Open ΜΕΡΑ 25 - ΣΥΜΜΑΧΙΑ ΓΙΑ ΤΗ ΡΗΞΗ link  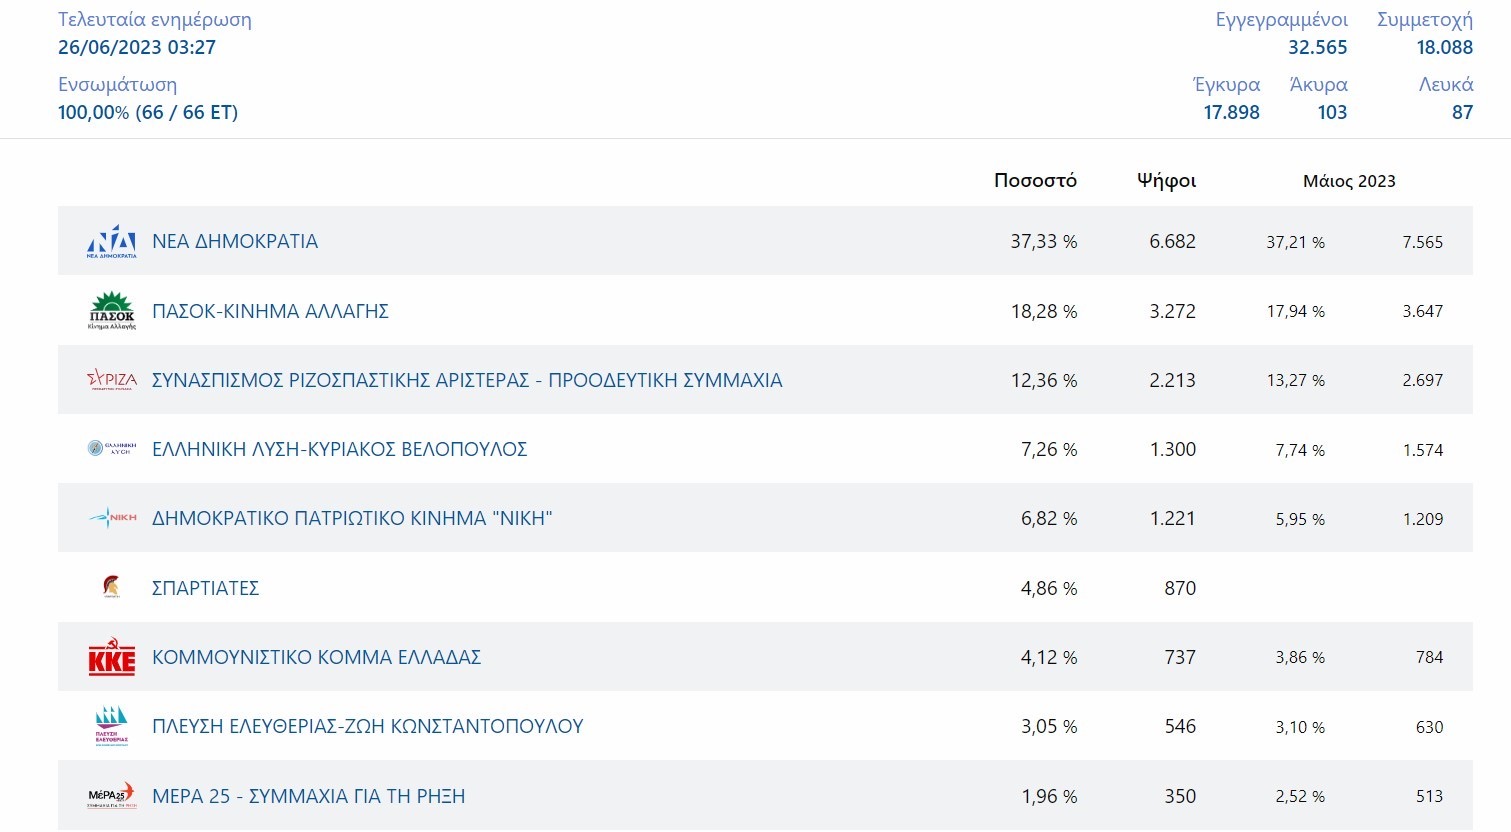pyautogui.click(x=308, y=796)
